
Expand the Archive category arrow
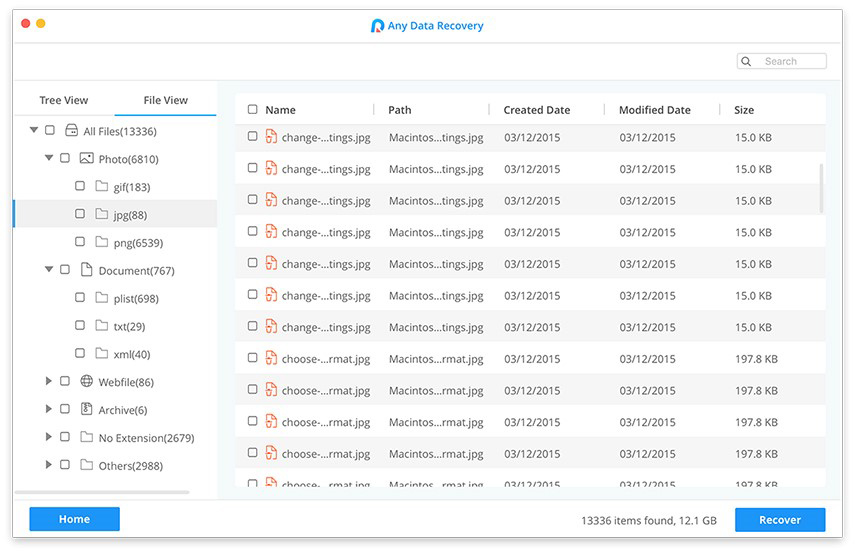click(x=49, y=408)
